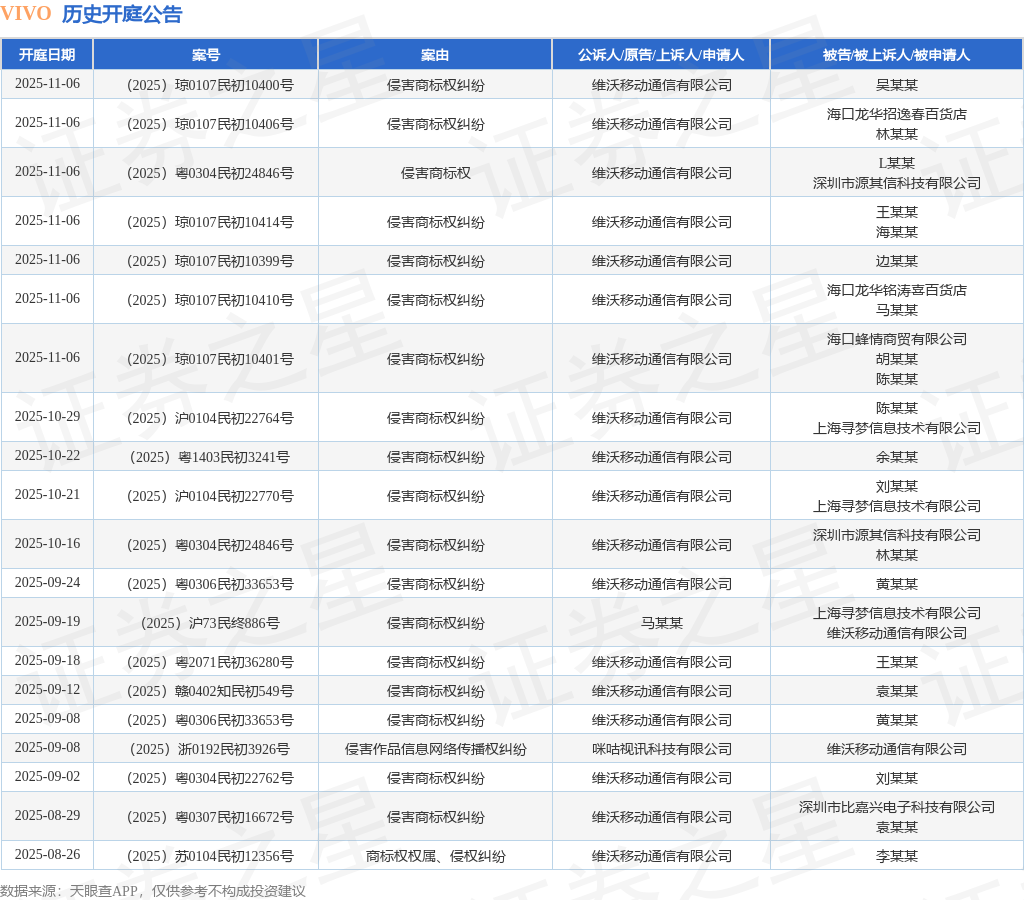Click the 案由 column header

point(435,55)
